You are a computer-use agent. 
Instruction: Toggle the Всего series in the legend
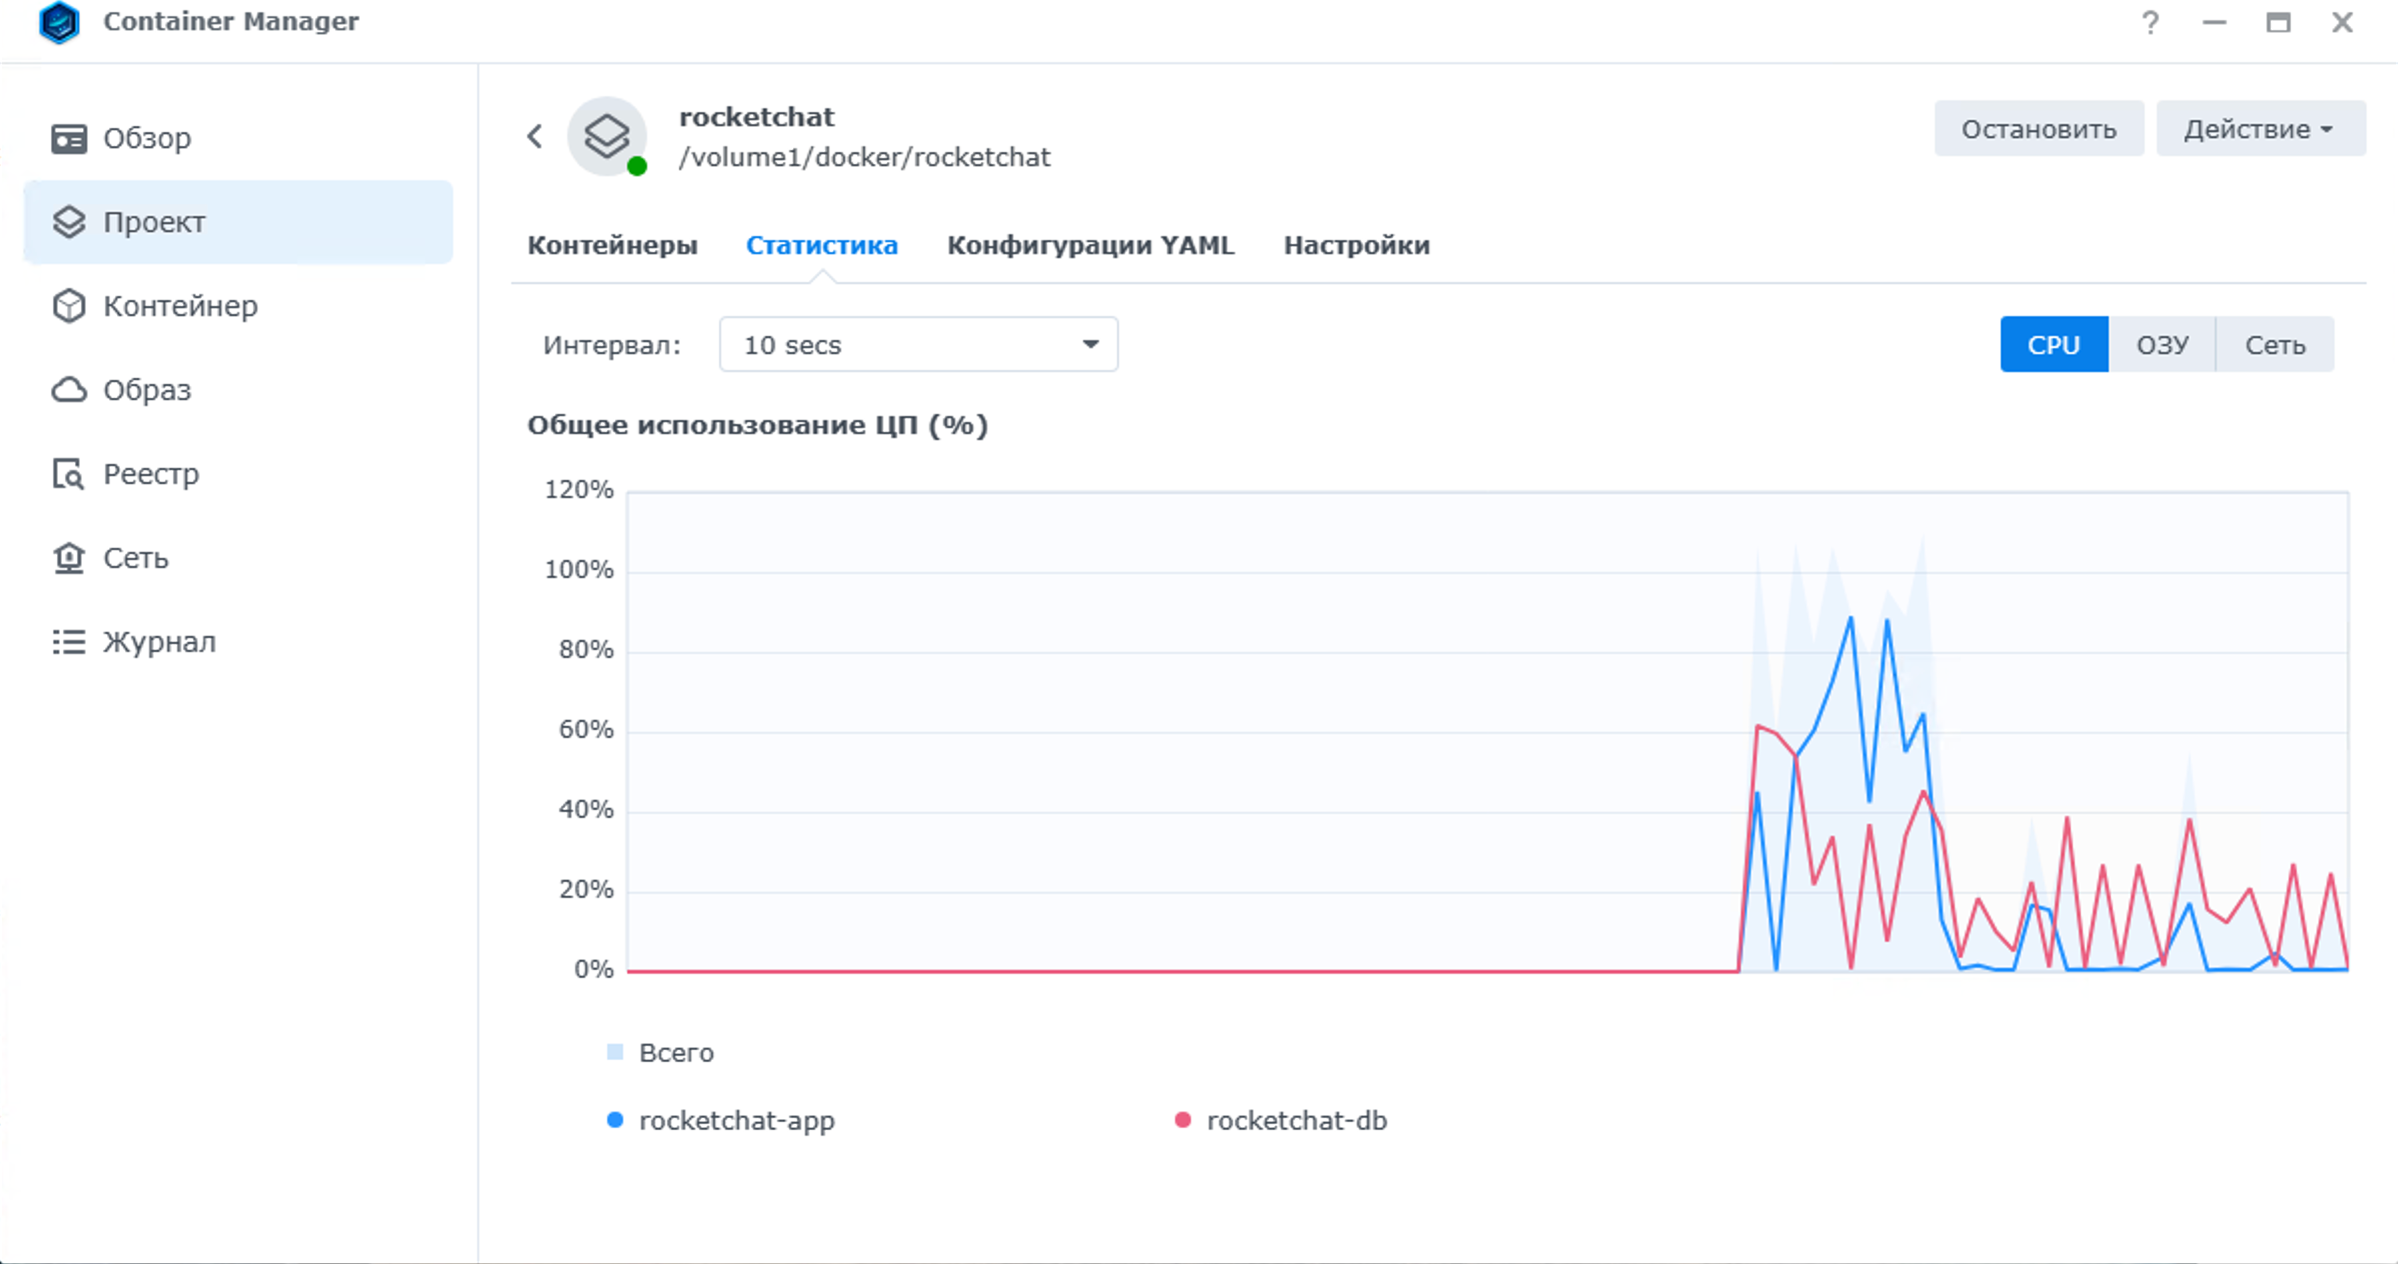tap(661, 1052)
